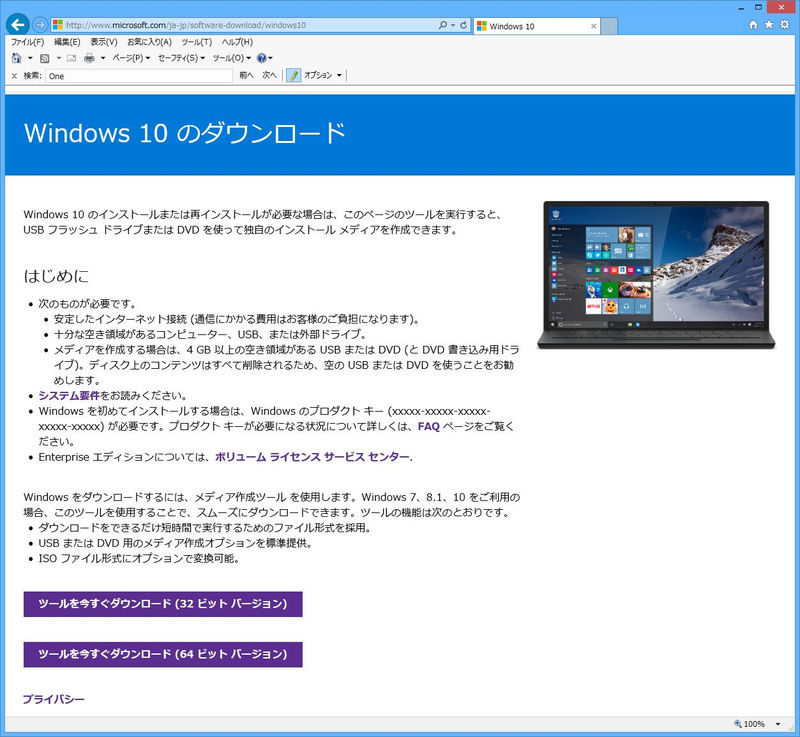The height and width of the screenshot is (737, 800).
Task: Click the Microsoft site icon in address bar
Action: [58, 25]
